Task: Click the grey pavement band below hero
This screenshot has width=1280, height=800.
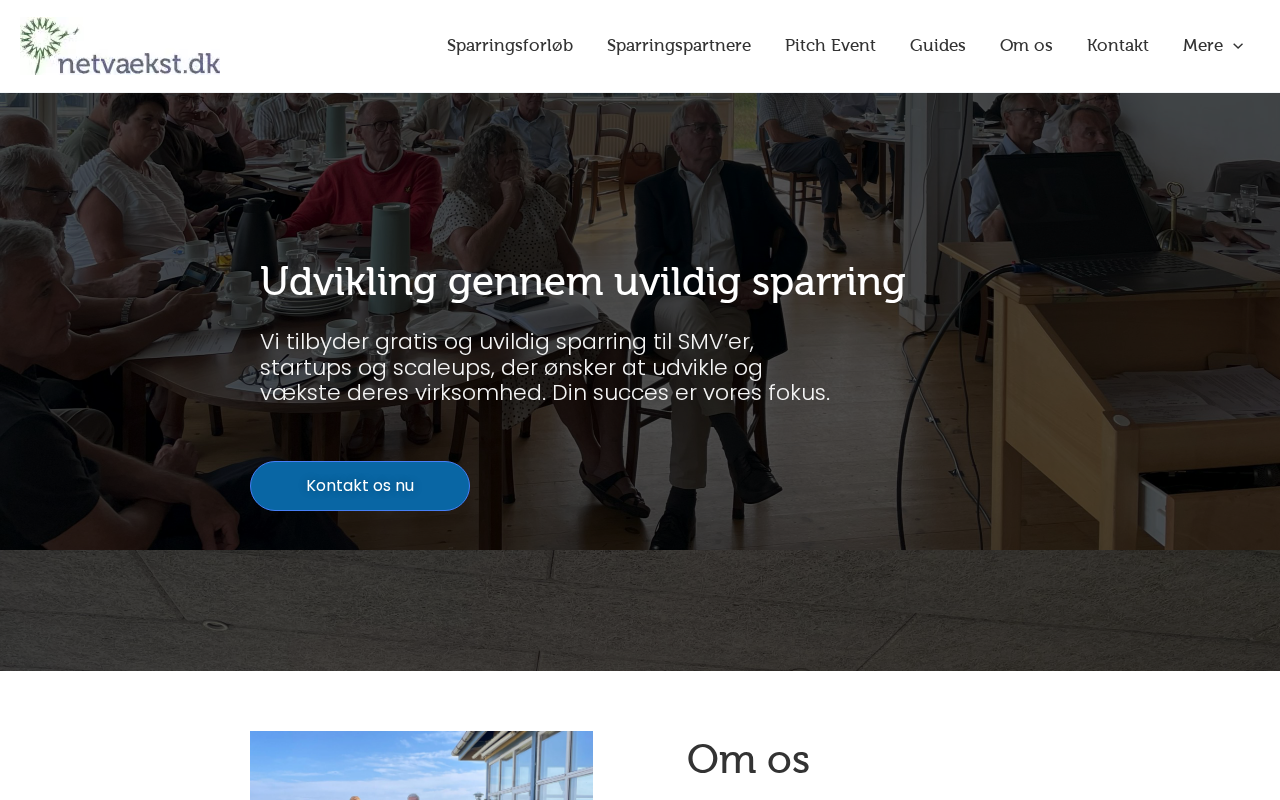Action: point(640,610)
